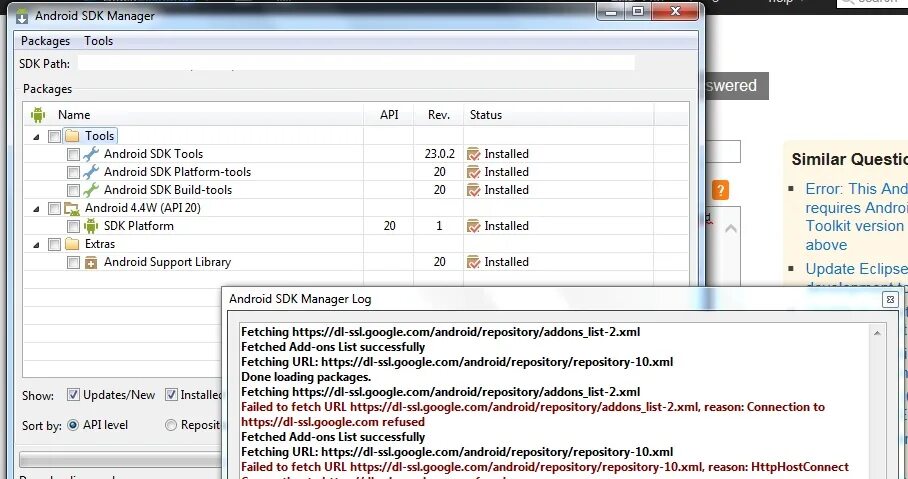Click the wrench icon for Android SDK Tools
This screenshot has width=908, height=479.
(91, 154)
